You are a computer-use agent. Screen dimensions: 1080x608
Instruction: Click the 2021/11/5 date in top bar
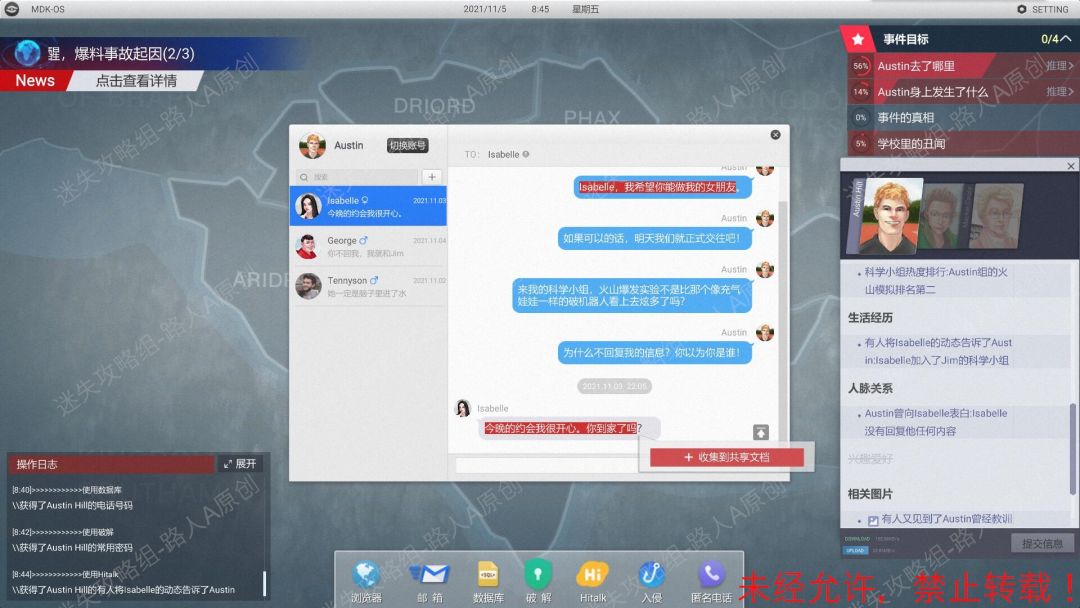pyautogui.click(x=485, y=9)
